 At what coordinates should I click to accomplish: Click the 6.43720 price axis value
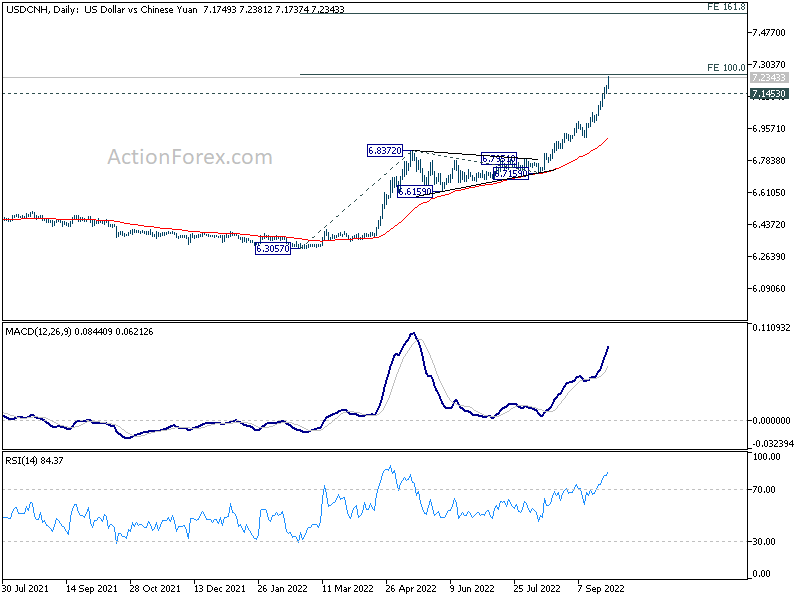click(769, 224)
